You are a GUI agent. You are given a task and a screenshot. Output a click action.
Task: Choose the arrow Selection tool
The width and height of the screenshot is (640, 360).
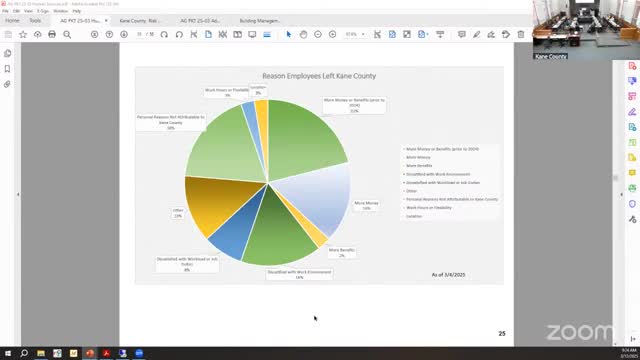tap(289, 34)
